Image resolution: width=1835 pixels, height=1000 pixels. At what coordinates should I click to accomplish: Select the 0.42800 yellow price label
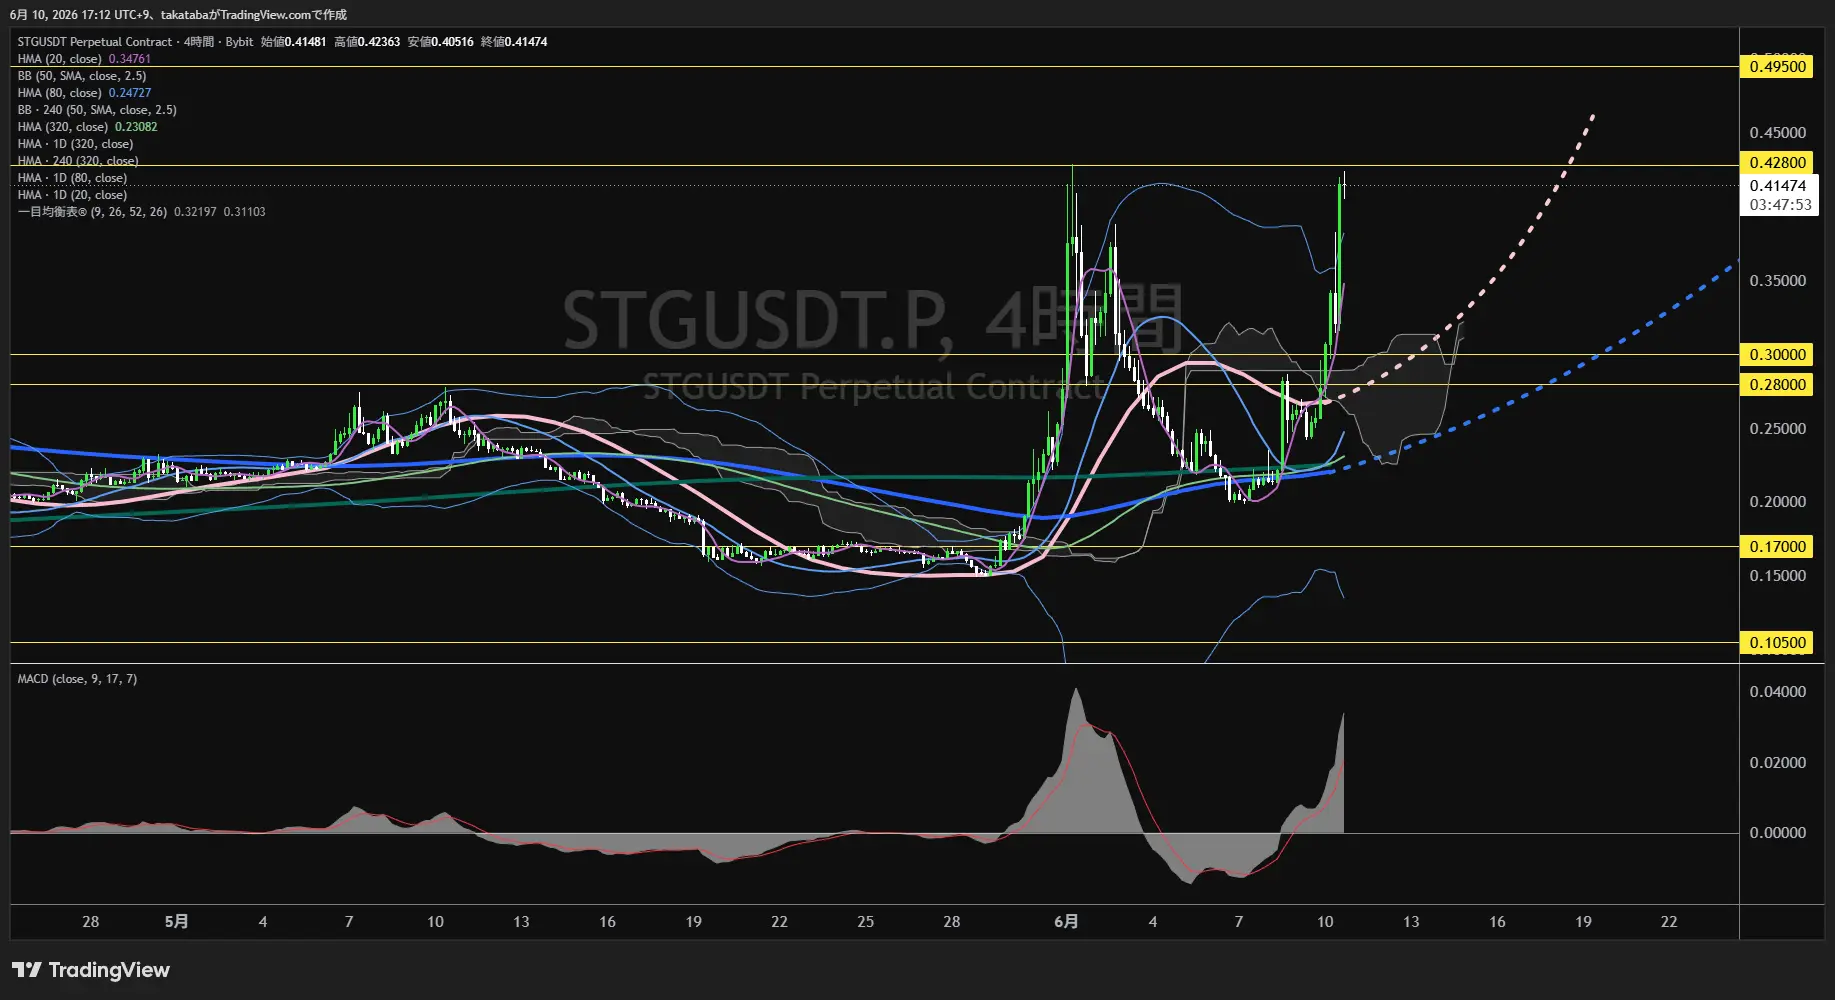[1777, 163]
